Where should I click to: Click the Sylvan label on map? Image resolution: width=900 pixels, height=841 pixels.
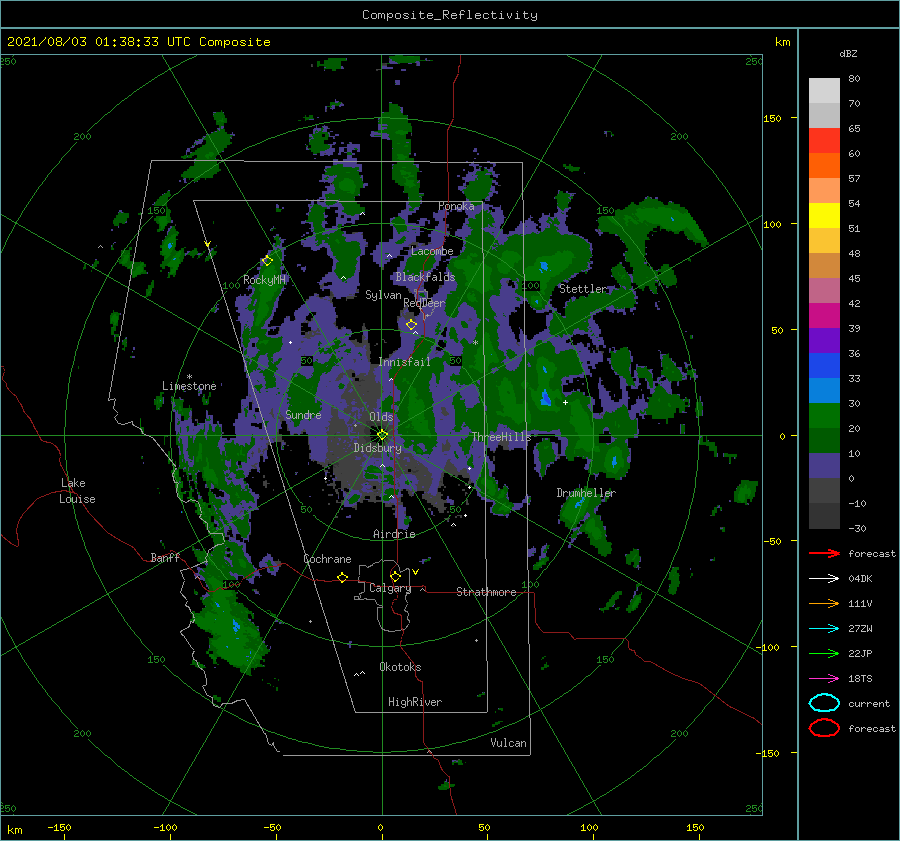click(383, 295)
